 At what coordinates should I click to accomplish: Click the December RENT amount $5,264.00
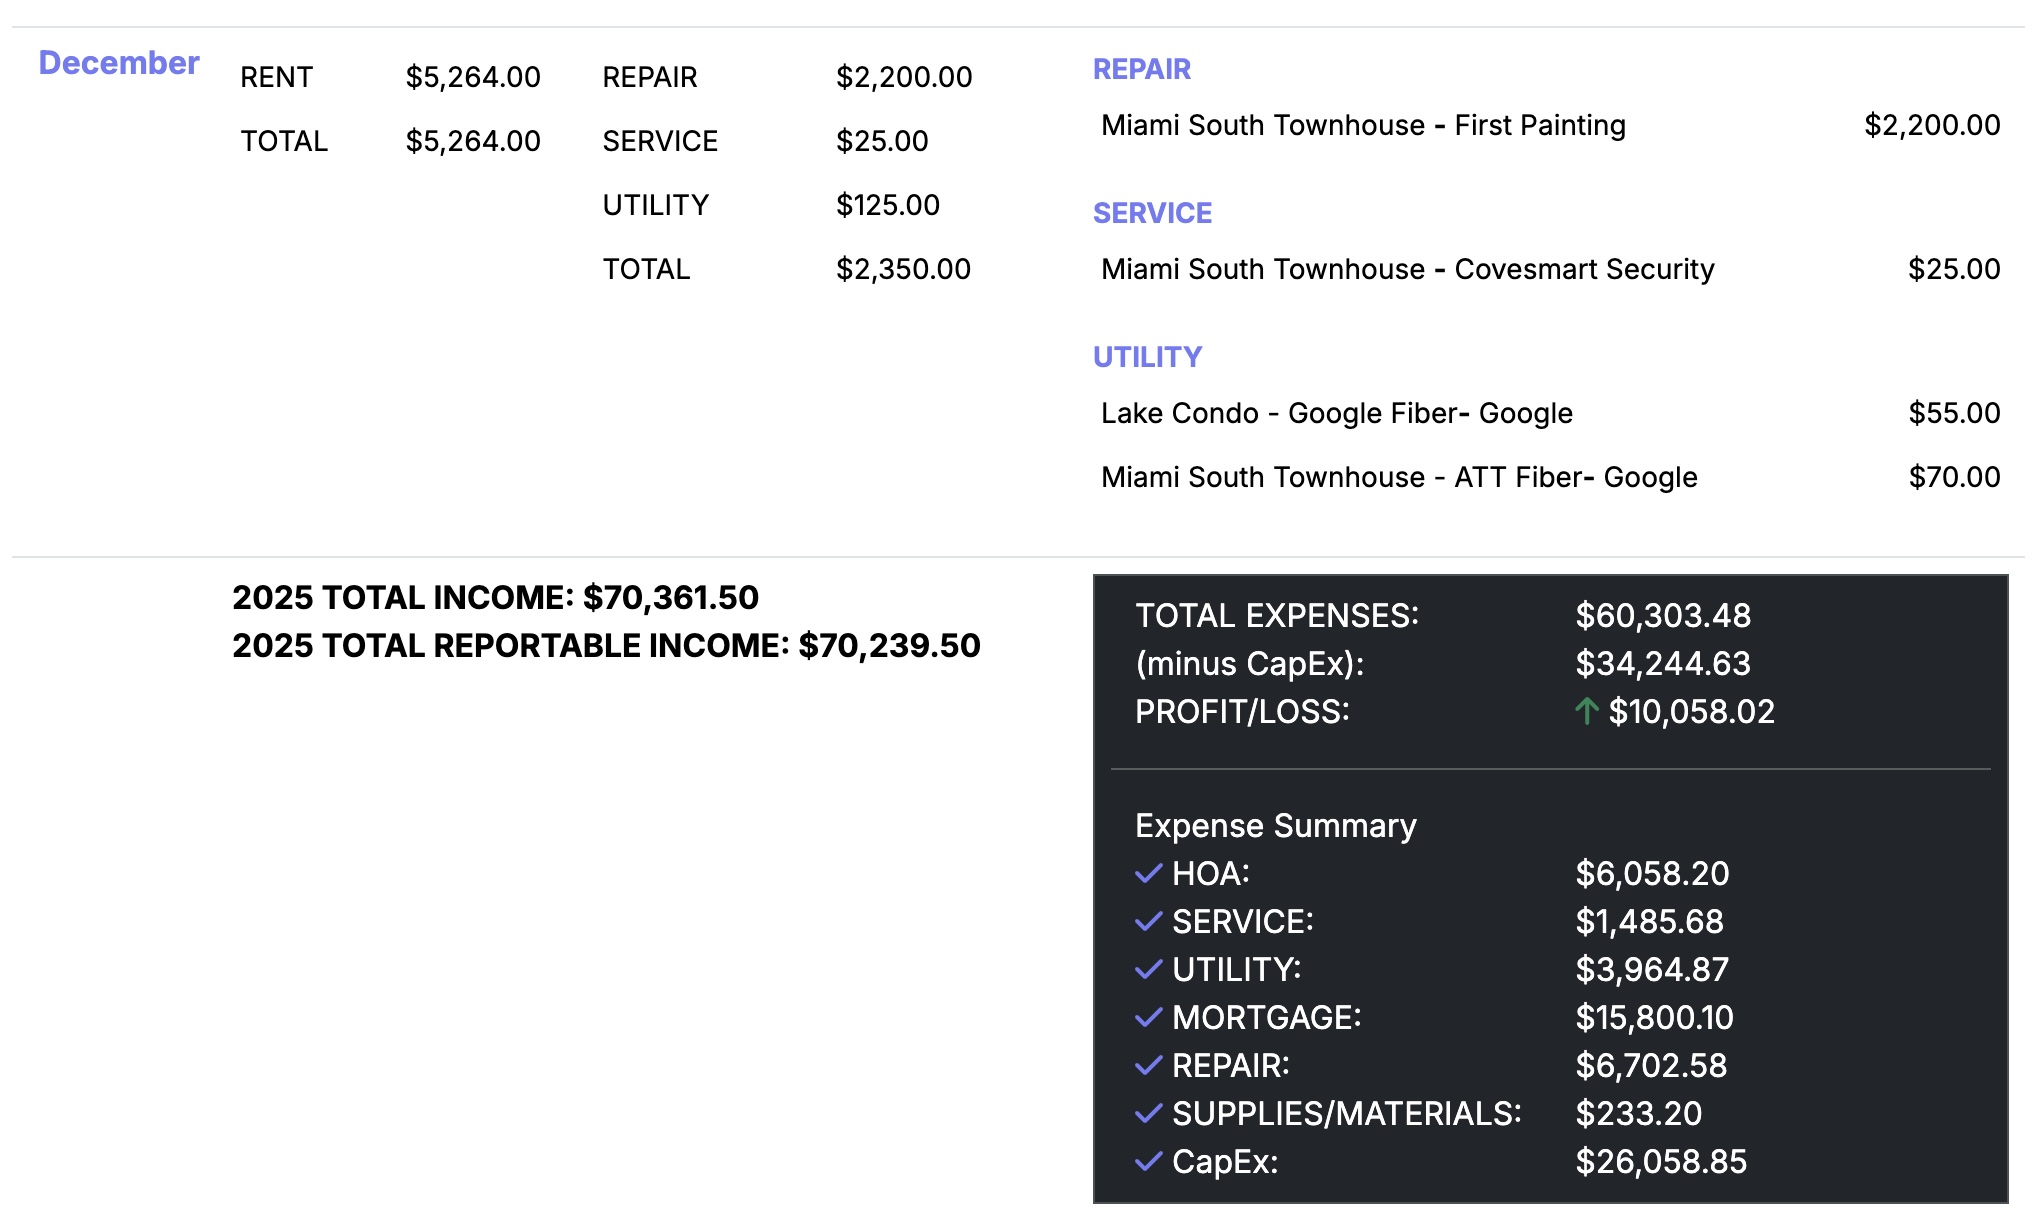pyautogui.click(x=474, y=76)
